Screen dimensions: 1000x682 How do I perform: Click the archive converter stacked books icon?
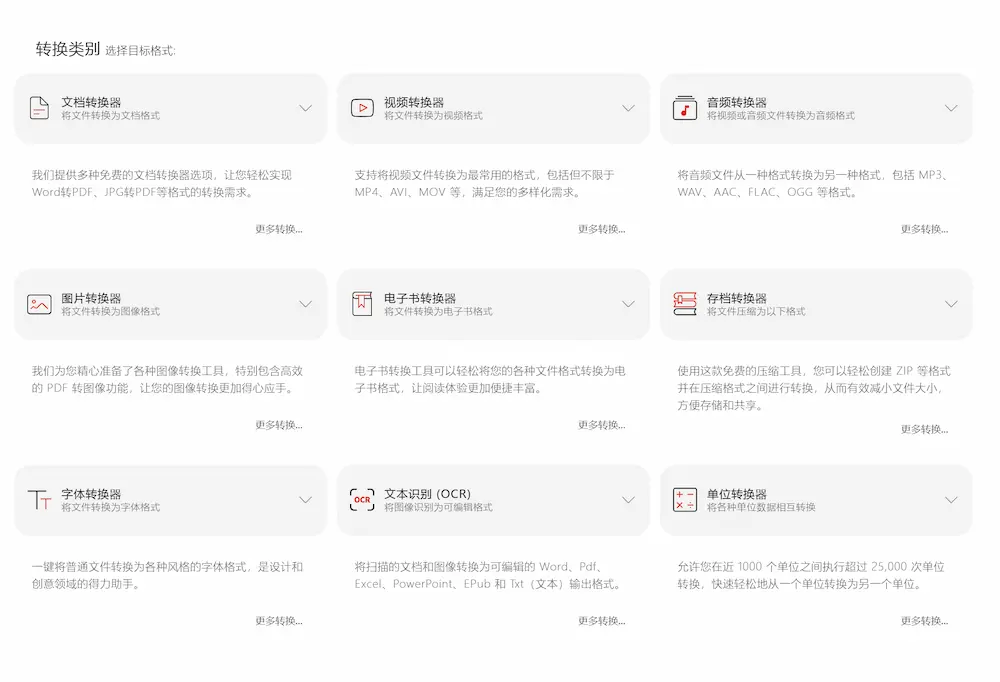pos(685,304)
